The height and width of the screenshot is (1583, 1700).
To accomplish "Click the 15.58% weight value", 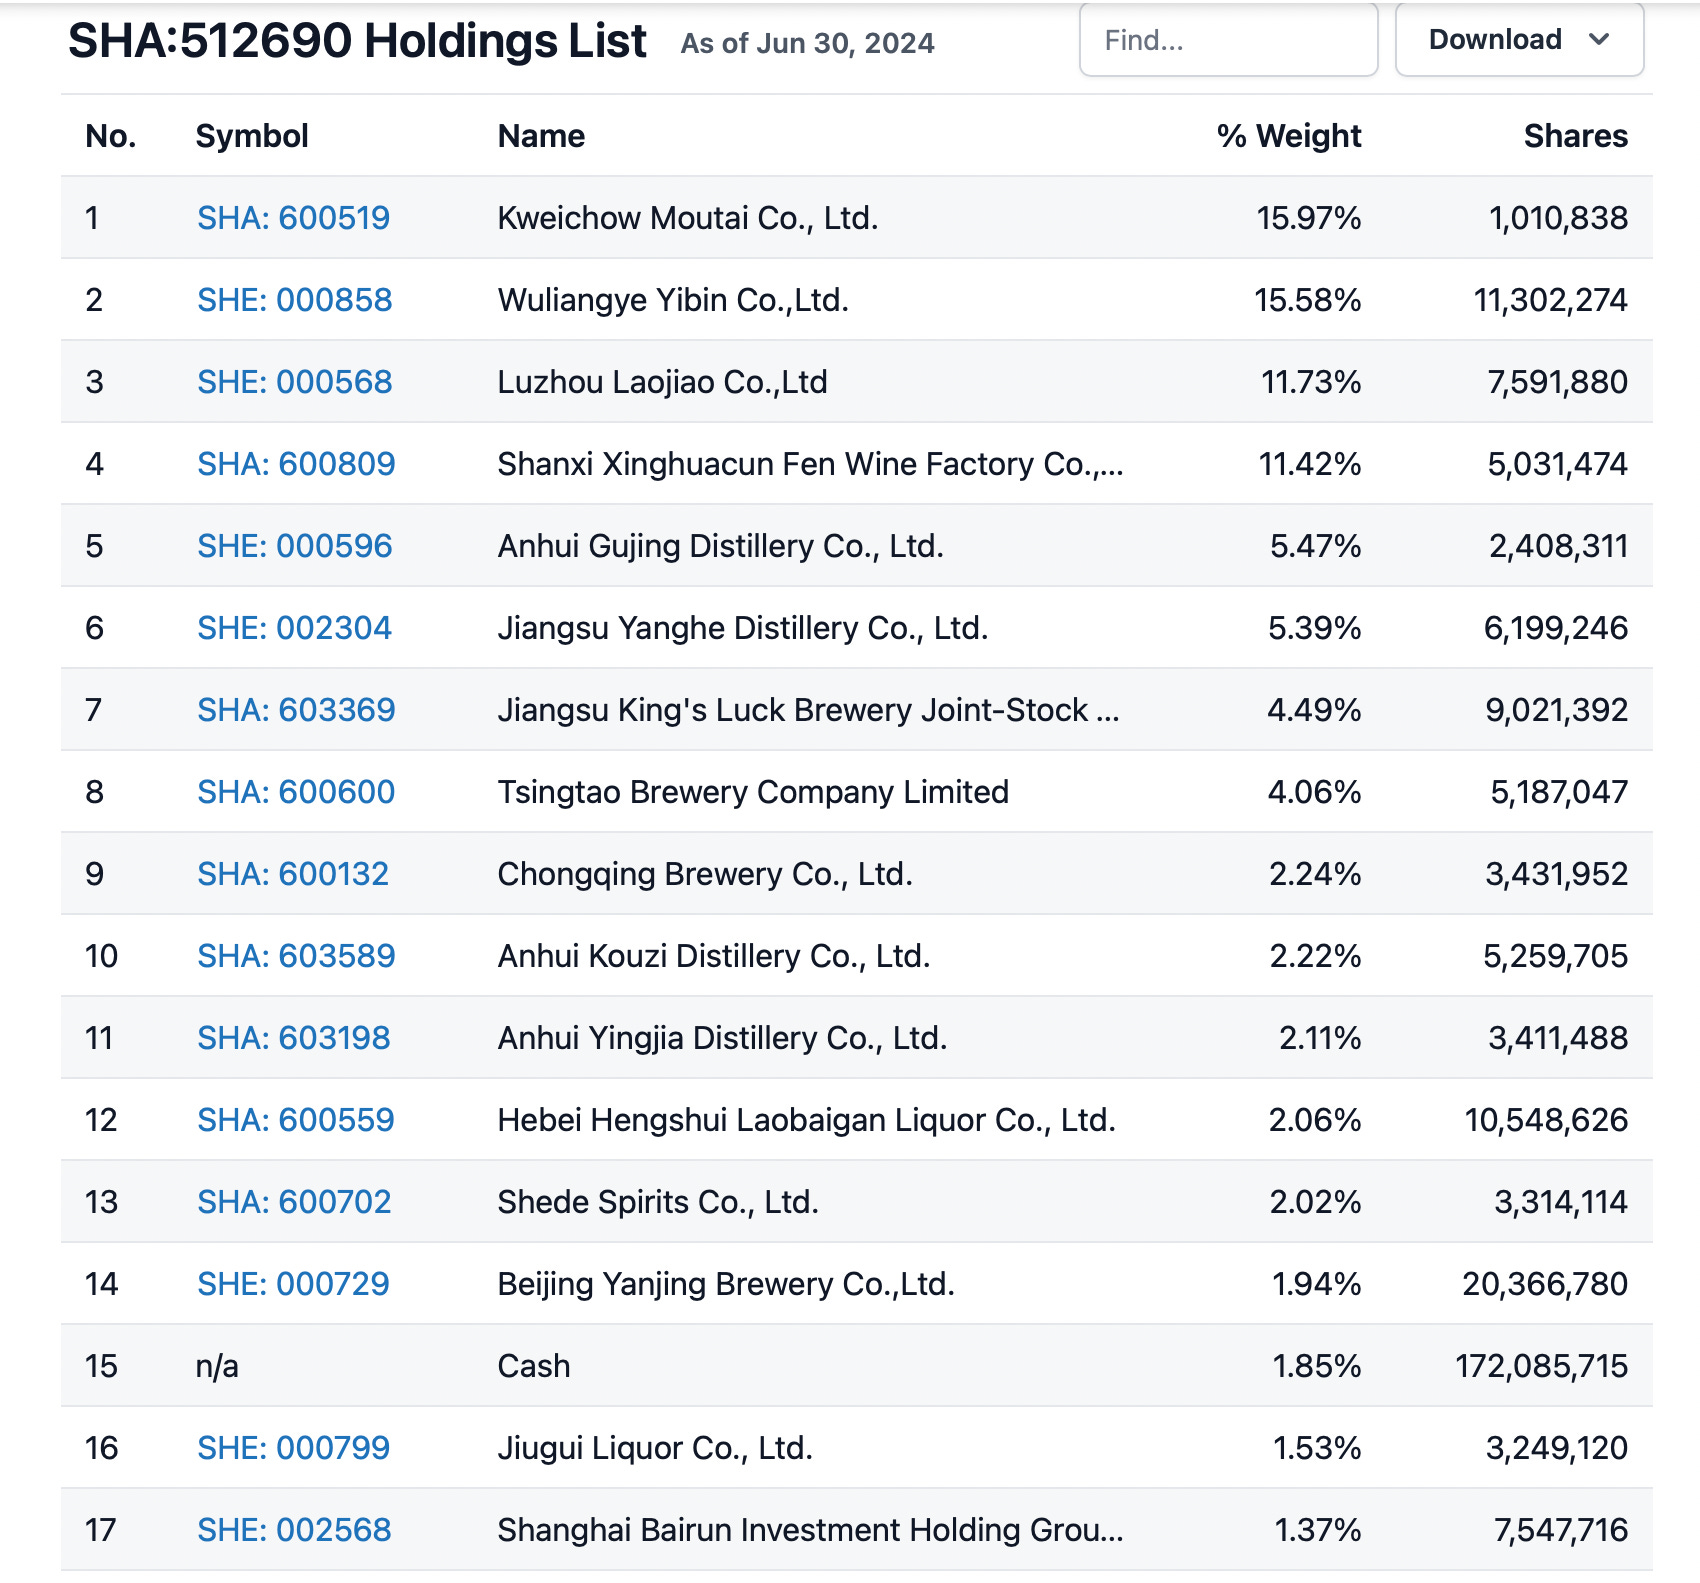I will (1307, 300).
